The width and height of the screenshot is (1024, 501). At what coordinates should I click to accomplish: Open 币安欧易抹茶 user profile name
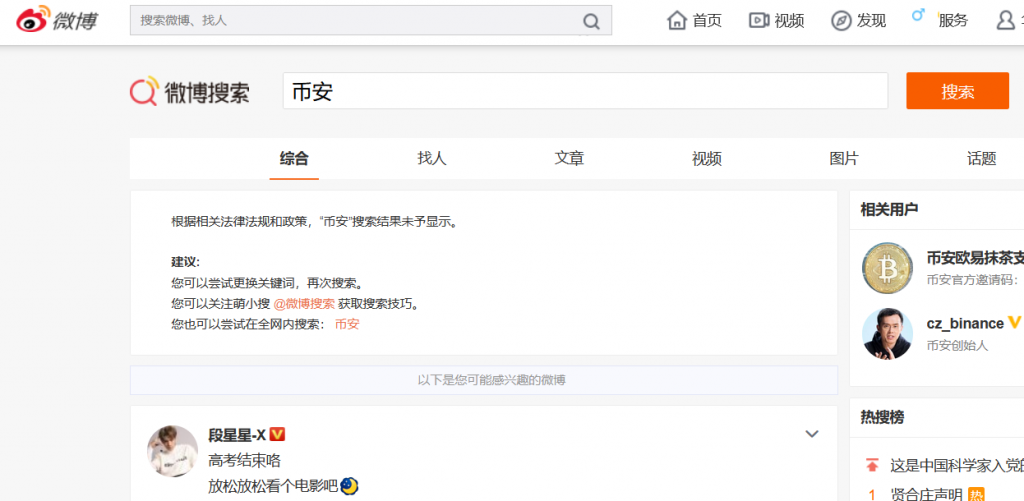975,258
